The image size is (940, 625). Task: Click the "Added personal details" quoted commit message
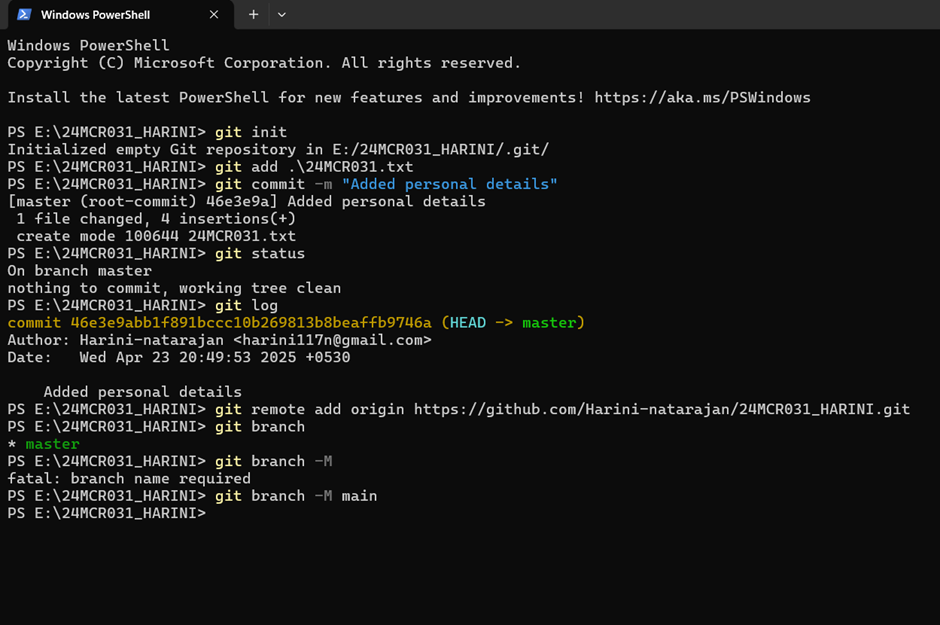coord(449,184)
